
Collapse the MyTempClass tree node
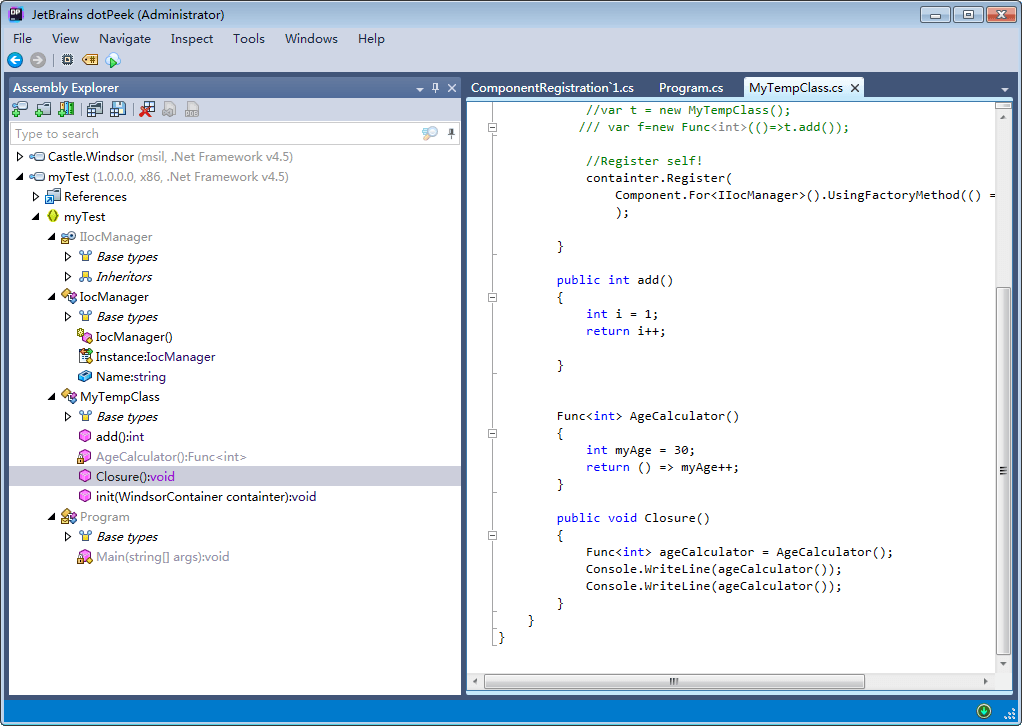(52, 397)
